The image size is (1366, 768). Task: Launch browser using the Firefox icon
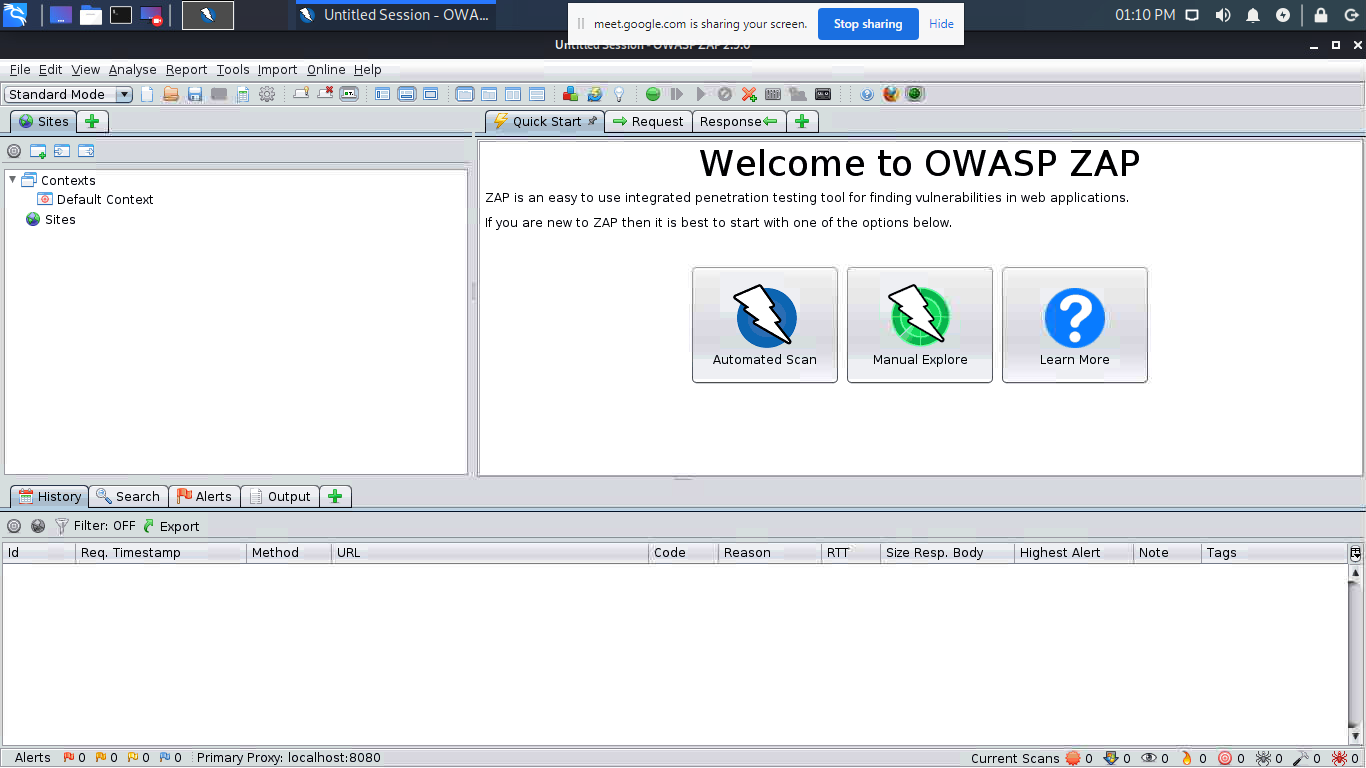click(891, 94)
